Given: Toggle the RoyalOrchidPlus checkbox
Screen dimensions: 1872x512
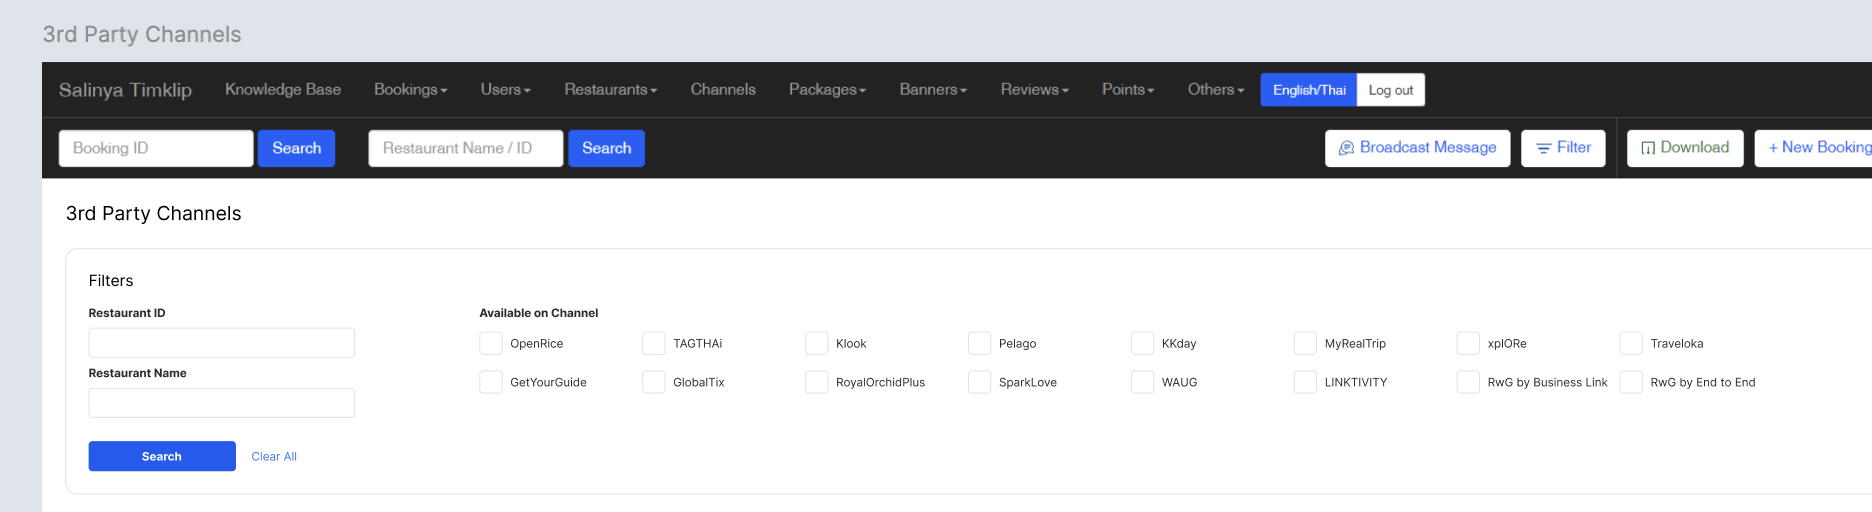Looking at the screenshot, I should coord(817,382).
